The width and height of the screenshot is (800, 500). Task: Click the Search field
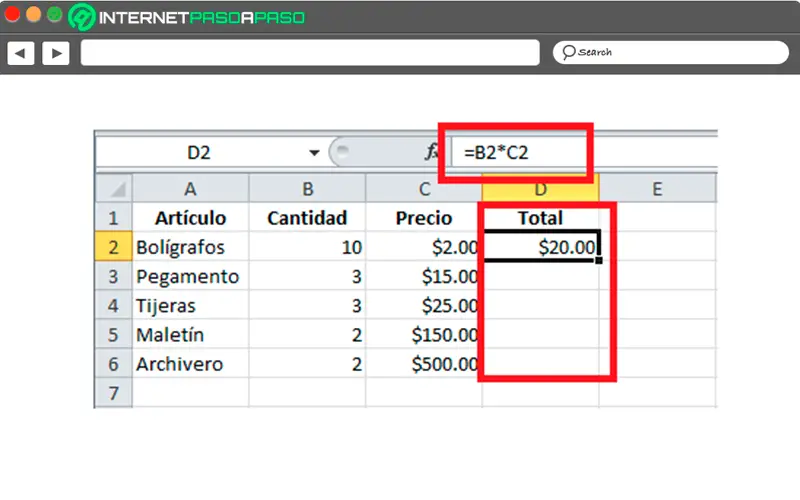click(670, 53)
